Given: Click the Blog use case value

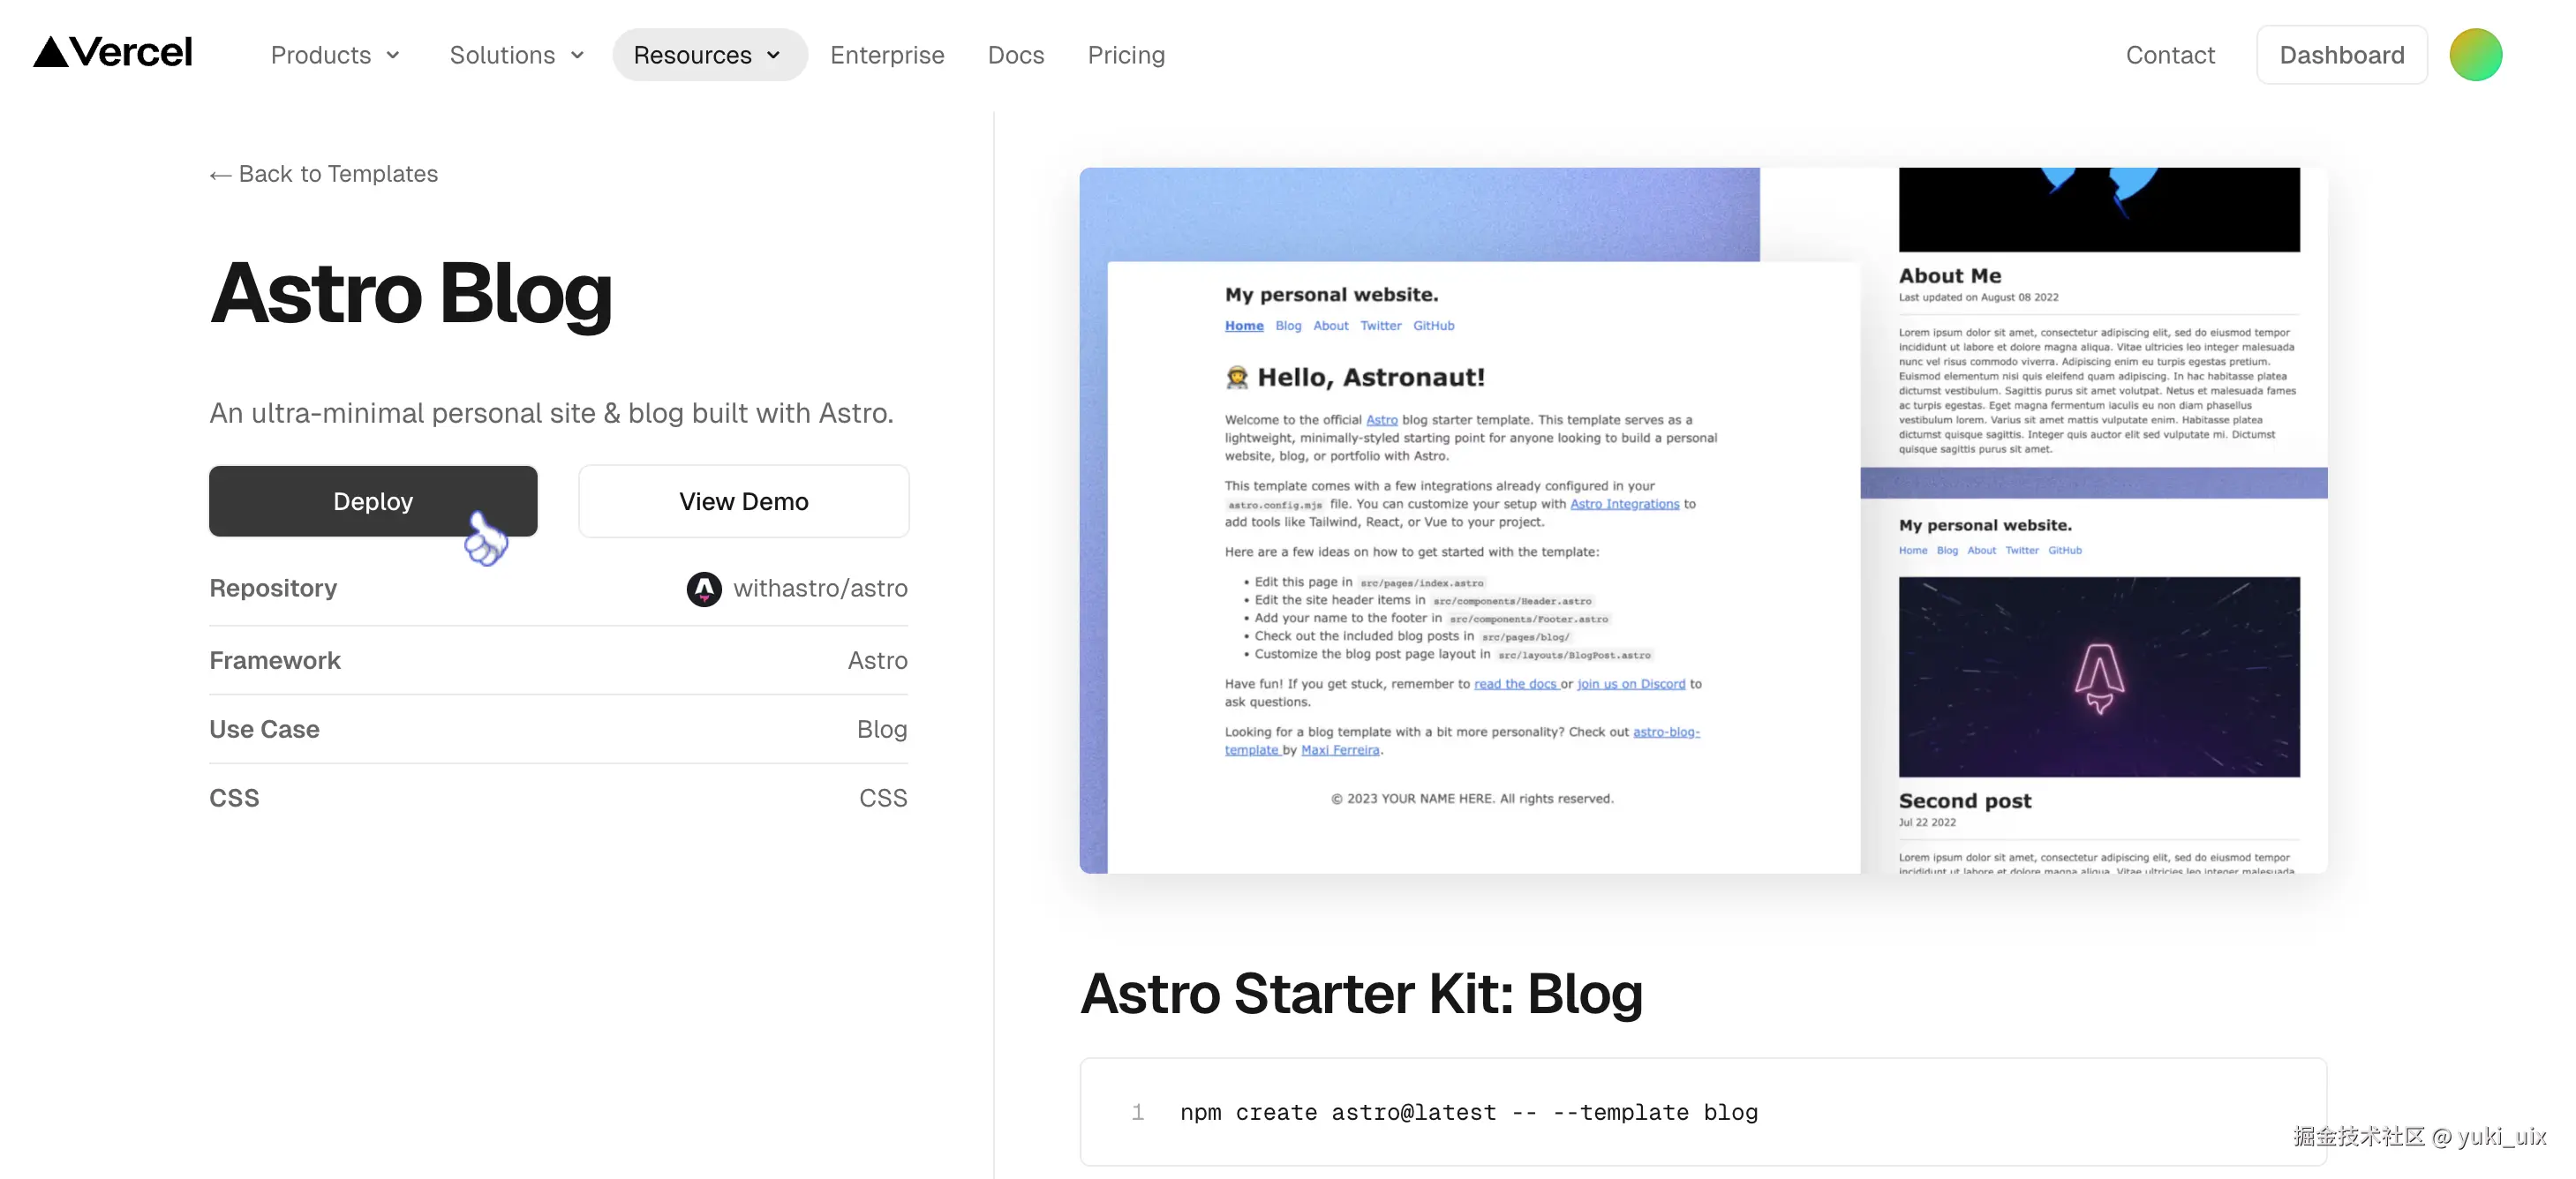Looking at the screenshot, I should pos(882,730).
